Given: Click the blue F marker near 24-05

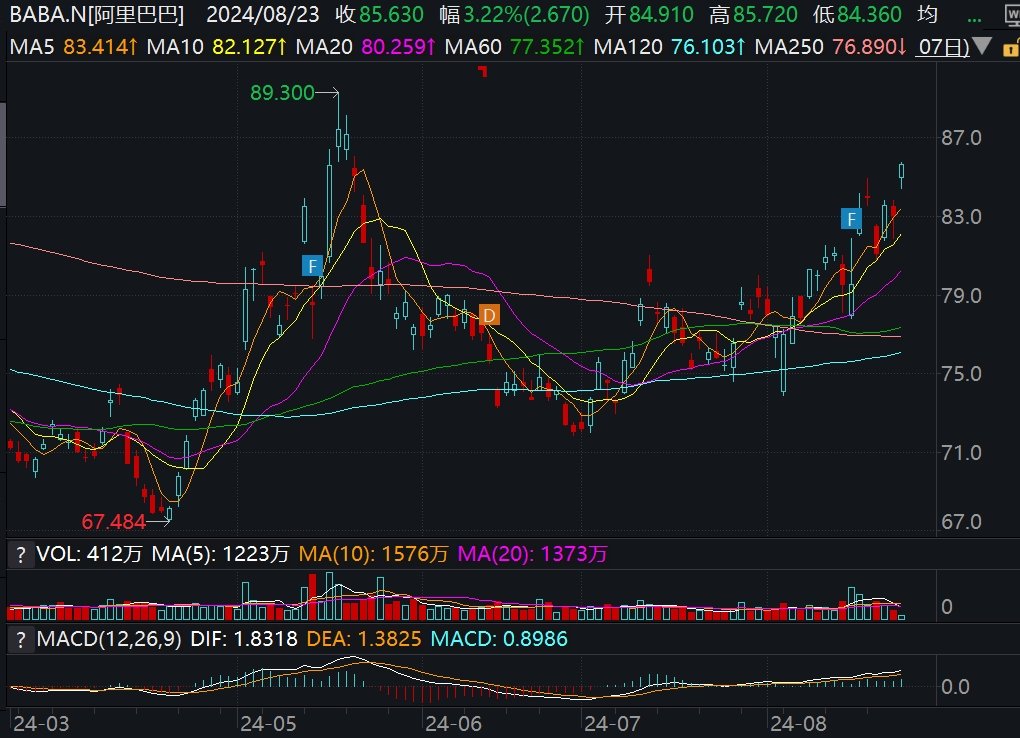Looking at the screenshot, I should coord(313,266).
